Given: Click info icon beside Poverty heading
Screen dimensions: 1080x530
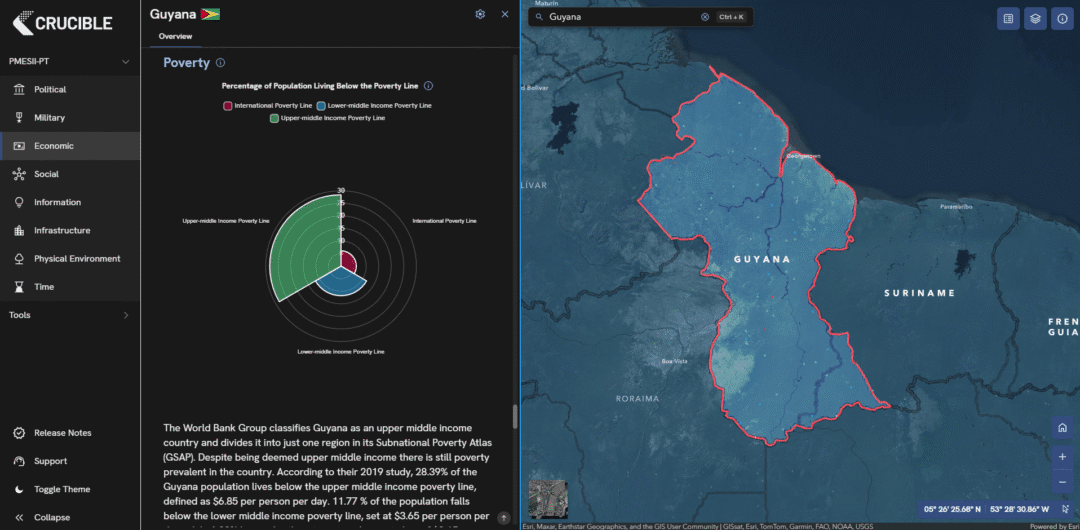Looking at the screenshot, I should [221, 63].
